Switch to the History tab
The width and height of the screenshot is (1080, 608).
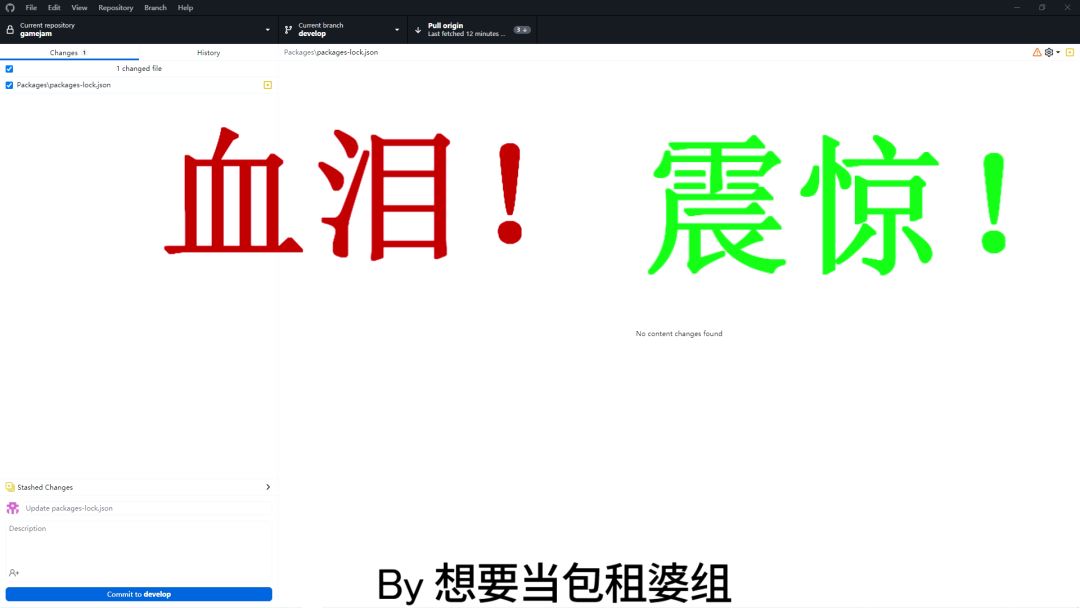point(208,53)
